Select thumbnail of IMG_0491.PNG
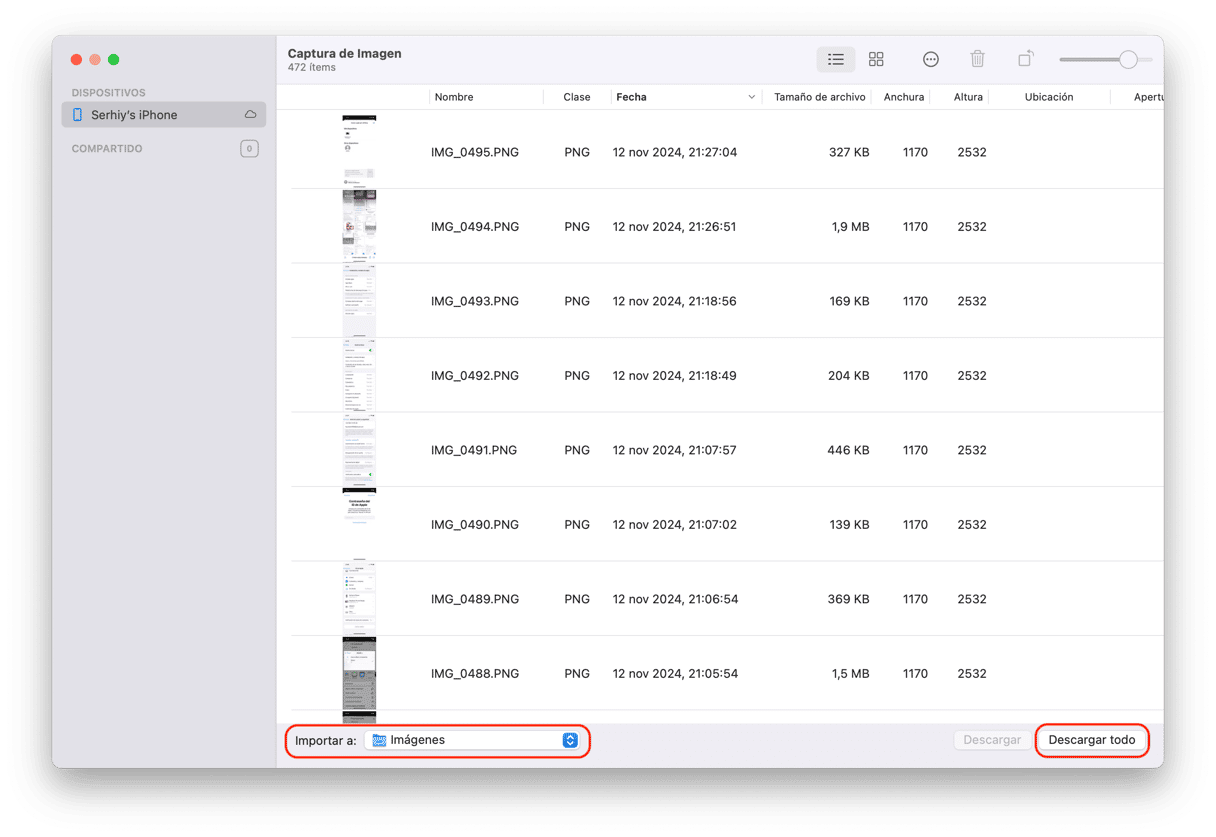Screen dimensions: 1216x837 tap(359, 449)
